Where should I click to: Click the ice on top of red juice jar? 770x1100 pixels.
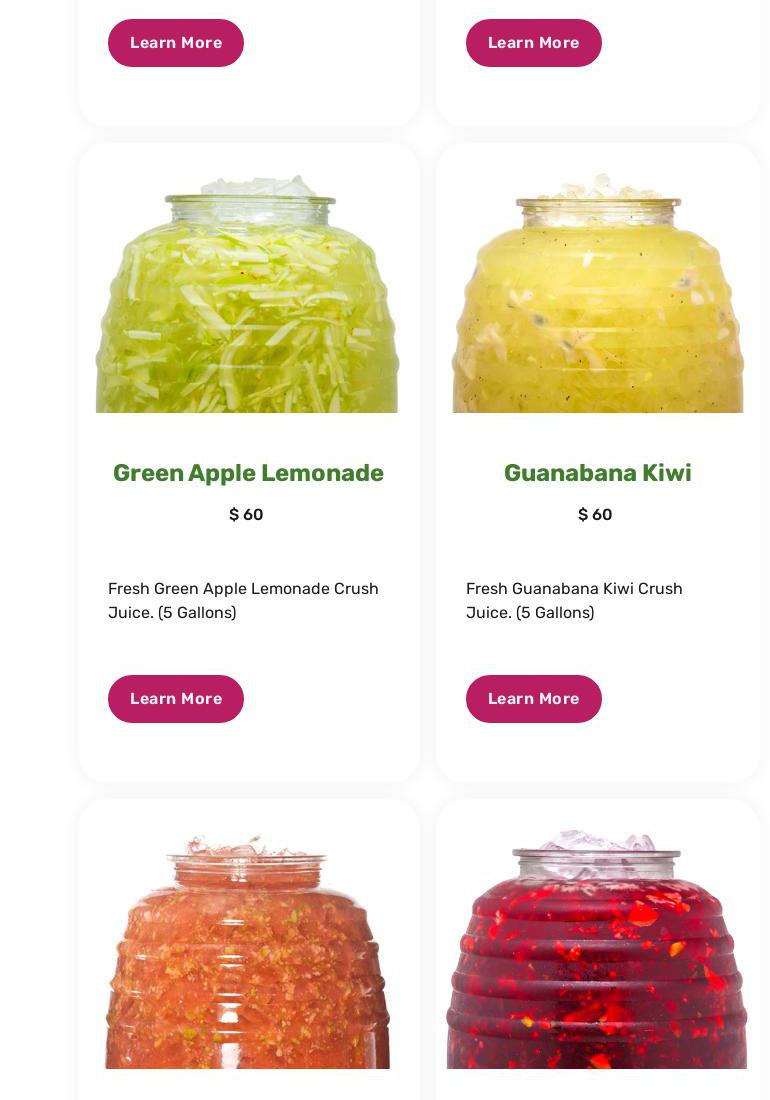[597, 840]
